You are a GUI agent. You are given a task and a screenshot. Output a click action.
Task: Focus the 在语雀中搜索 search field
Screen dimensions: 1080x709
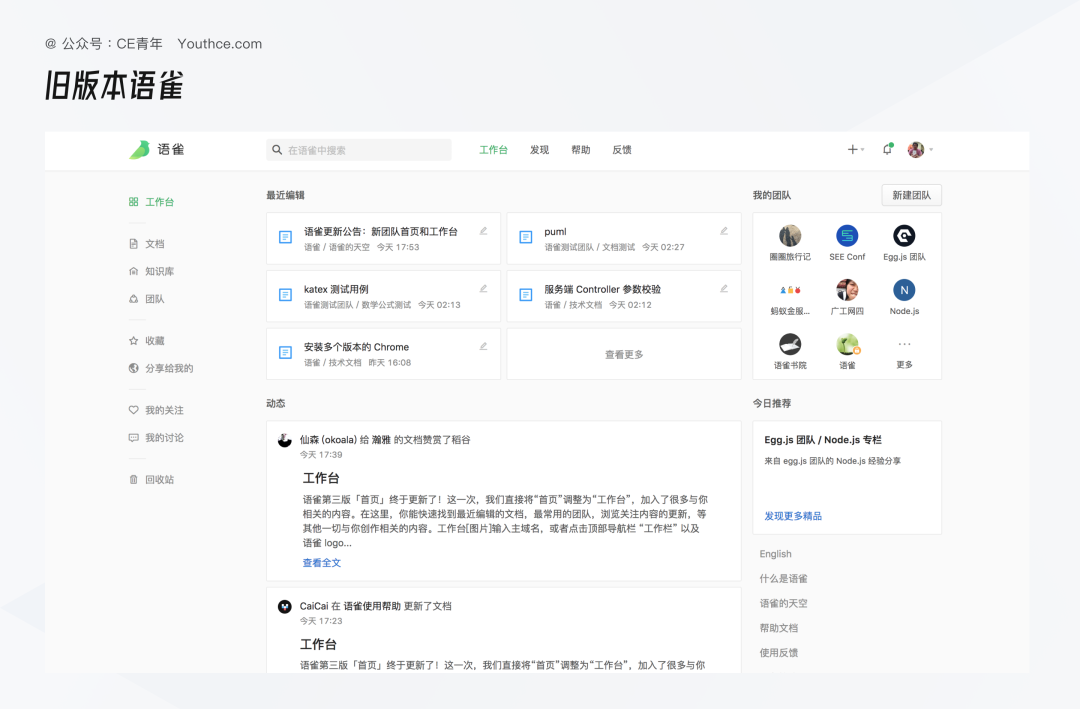tap(359, 150)
